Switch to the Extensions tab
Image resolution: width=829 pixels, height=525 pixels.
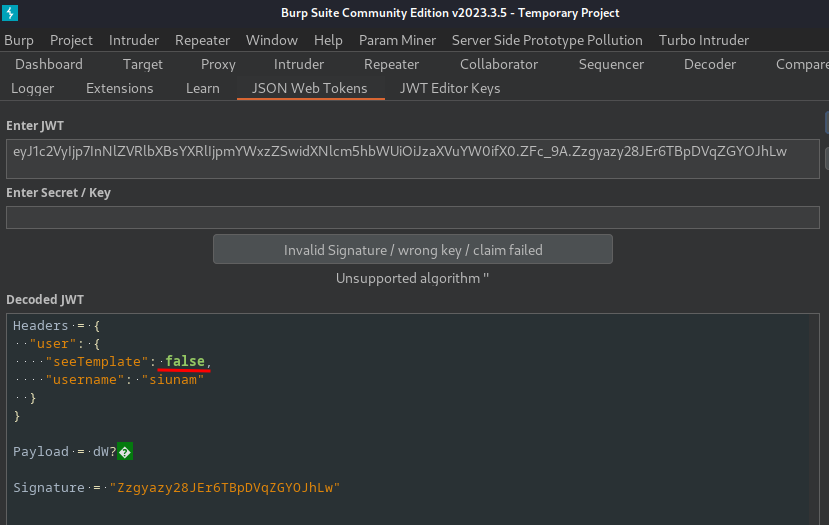pos(119,88)
